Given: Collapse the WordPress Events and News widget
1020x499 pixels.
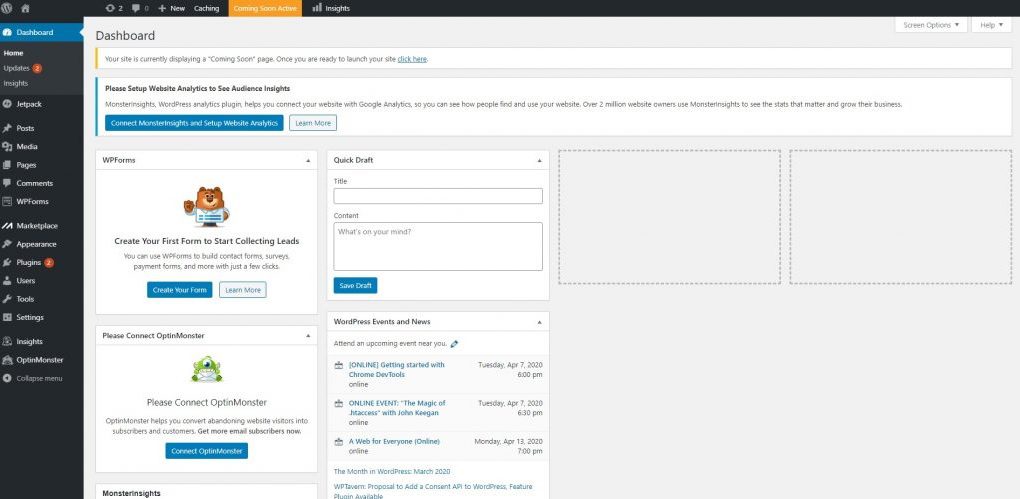Looking at the screenshot, I should tap(539, 321).
